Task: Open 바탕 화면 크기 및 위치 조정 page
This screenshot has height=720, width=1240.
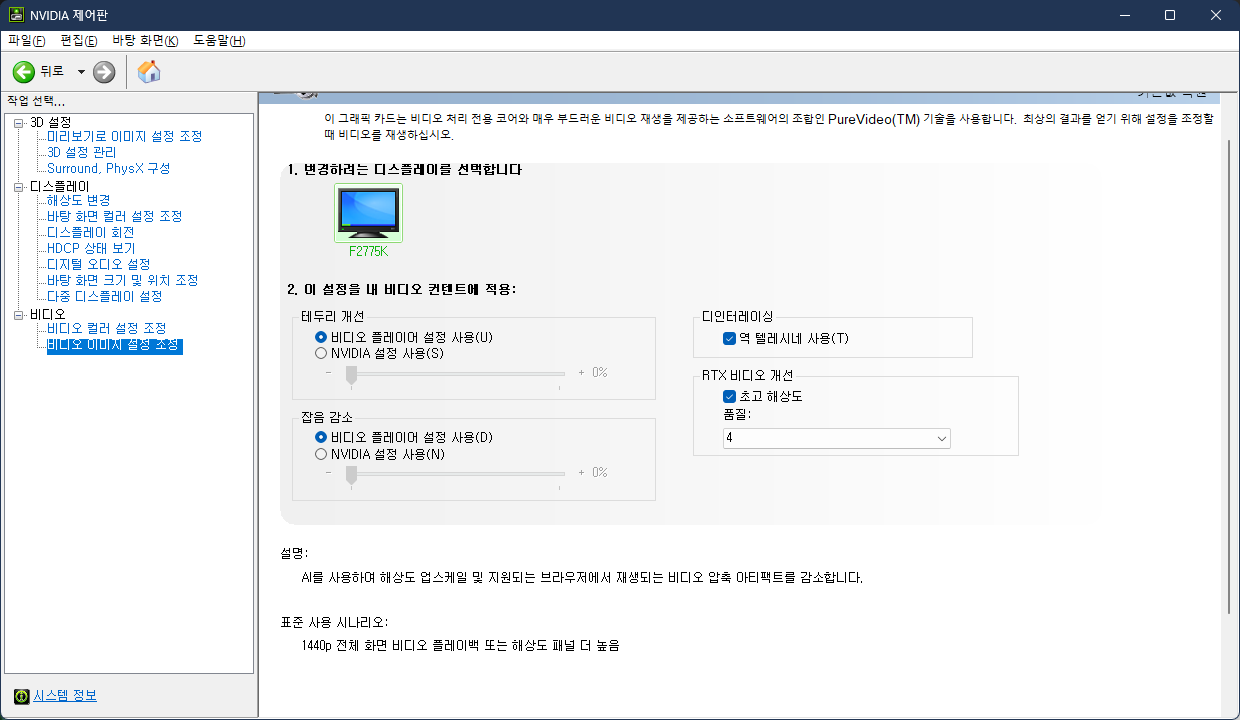Action: pos(123,280)
